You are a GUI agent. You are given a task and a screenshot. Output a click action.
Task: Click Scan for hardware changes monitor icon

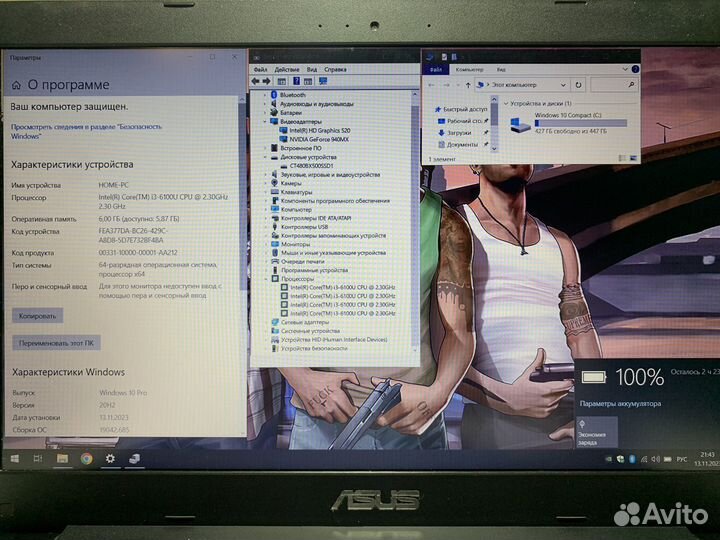(x=323, y=81)
